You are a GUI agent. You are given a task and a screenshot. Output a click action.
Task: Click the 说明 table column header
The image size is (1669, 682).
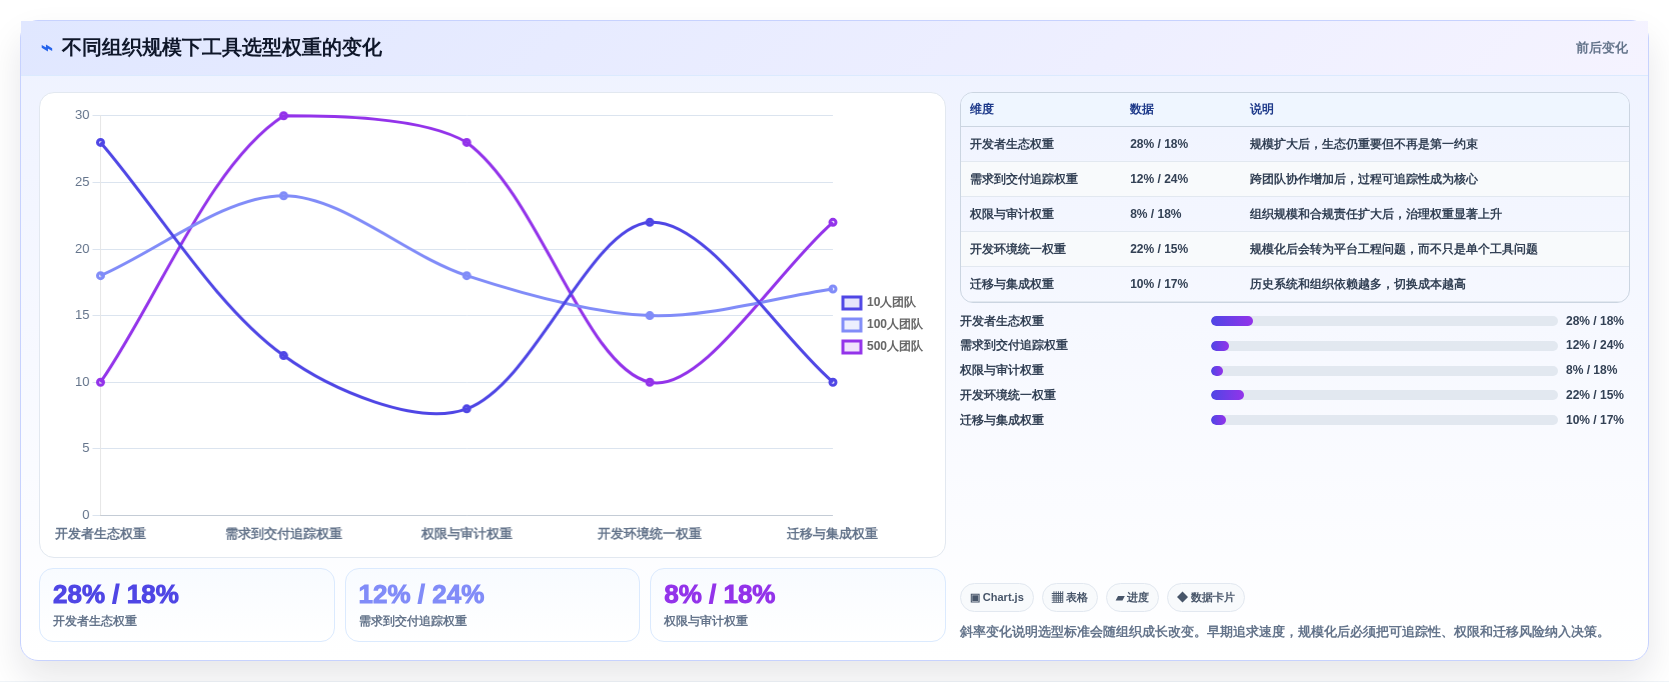(x=1262, y=109)
